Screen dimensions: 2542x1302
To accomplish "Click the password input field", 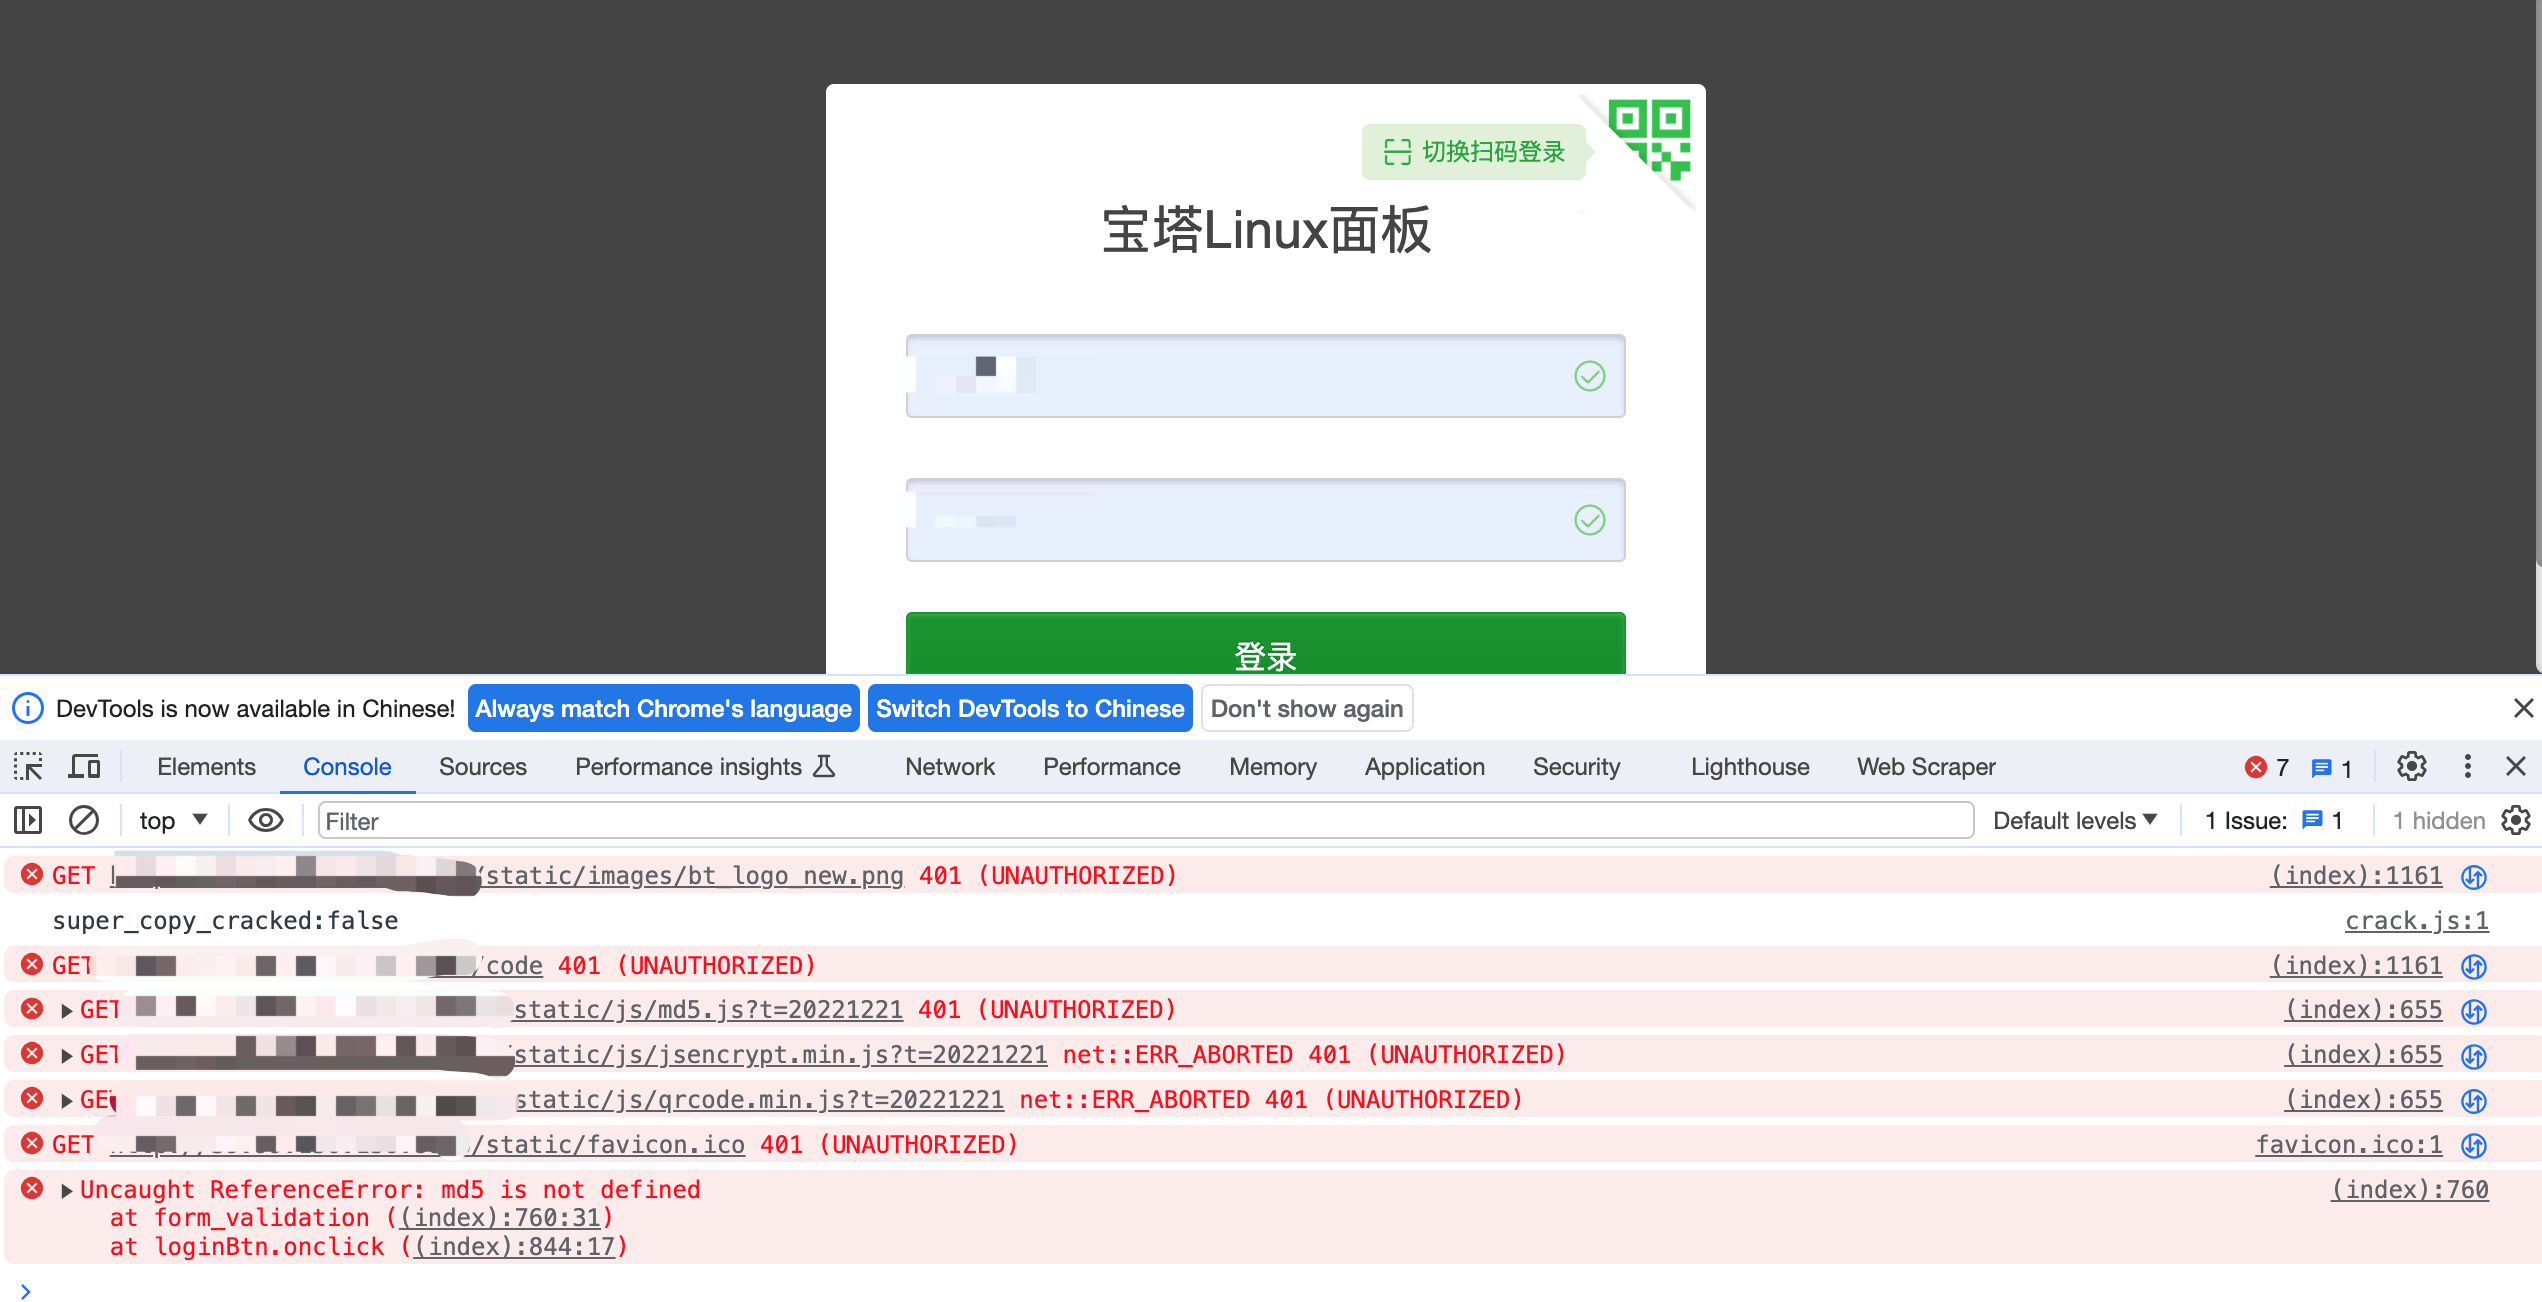I will pos(1265,520).
